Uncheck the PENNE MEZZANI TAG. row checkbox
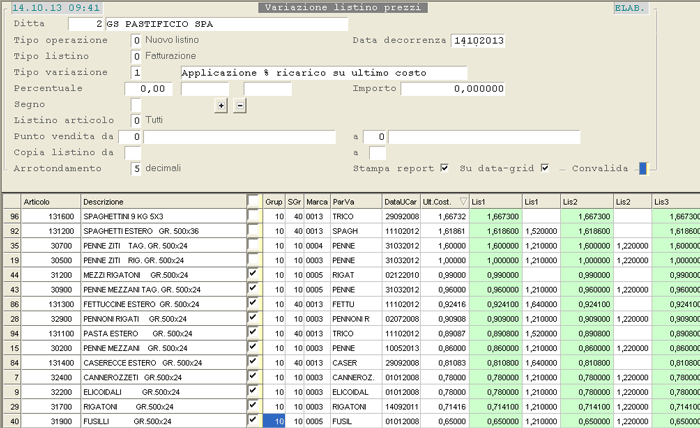 pos(253,289)
